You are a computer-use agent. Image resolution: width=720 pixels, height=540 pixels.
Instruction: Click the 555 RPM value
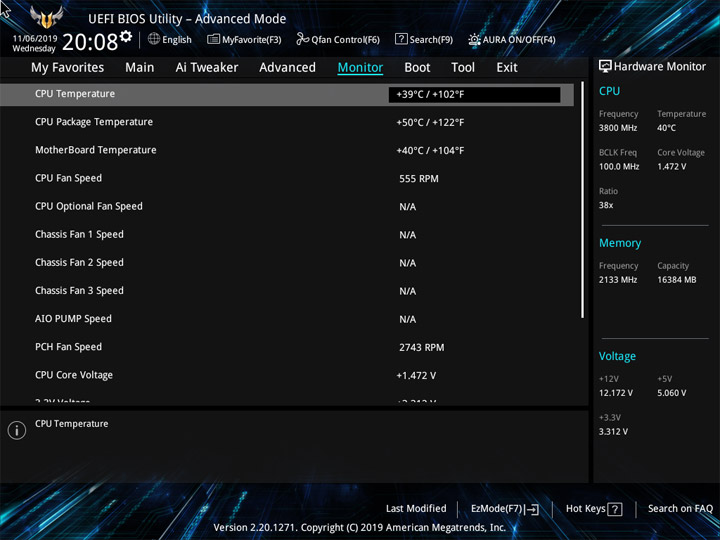tap(419, 179)
